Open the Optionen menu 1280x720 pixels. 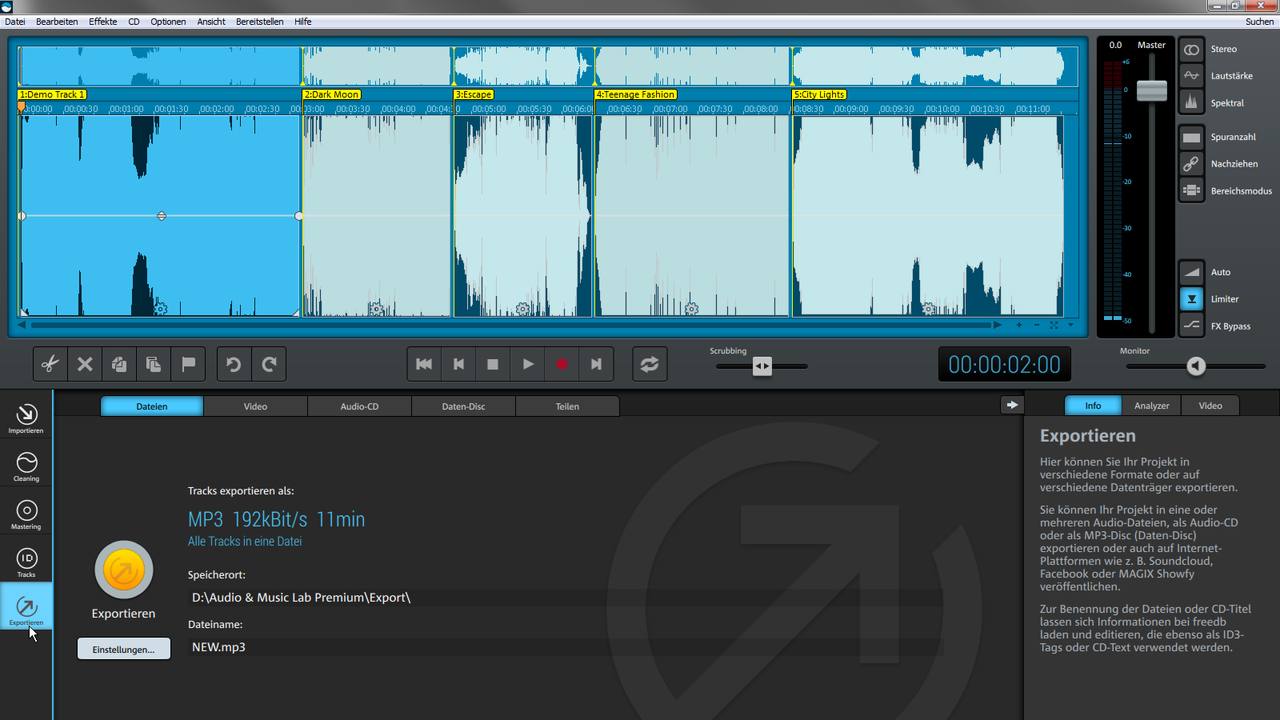pos(168,21)
